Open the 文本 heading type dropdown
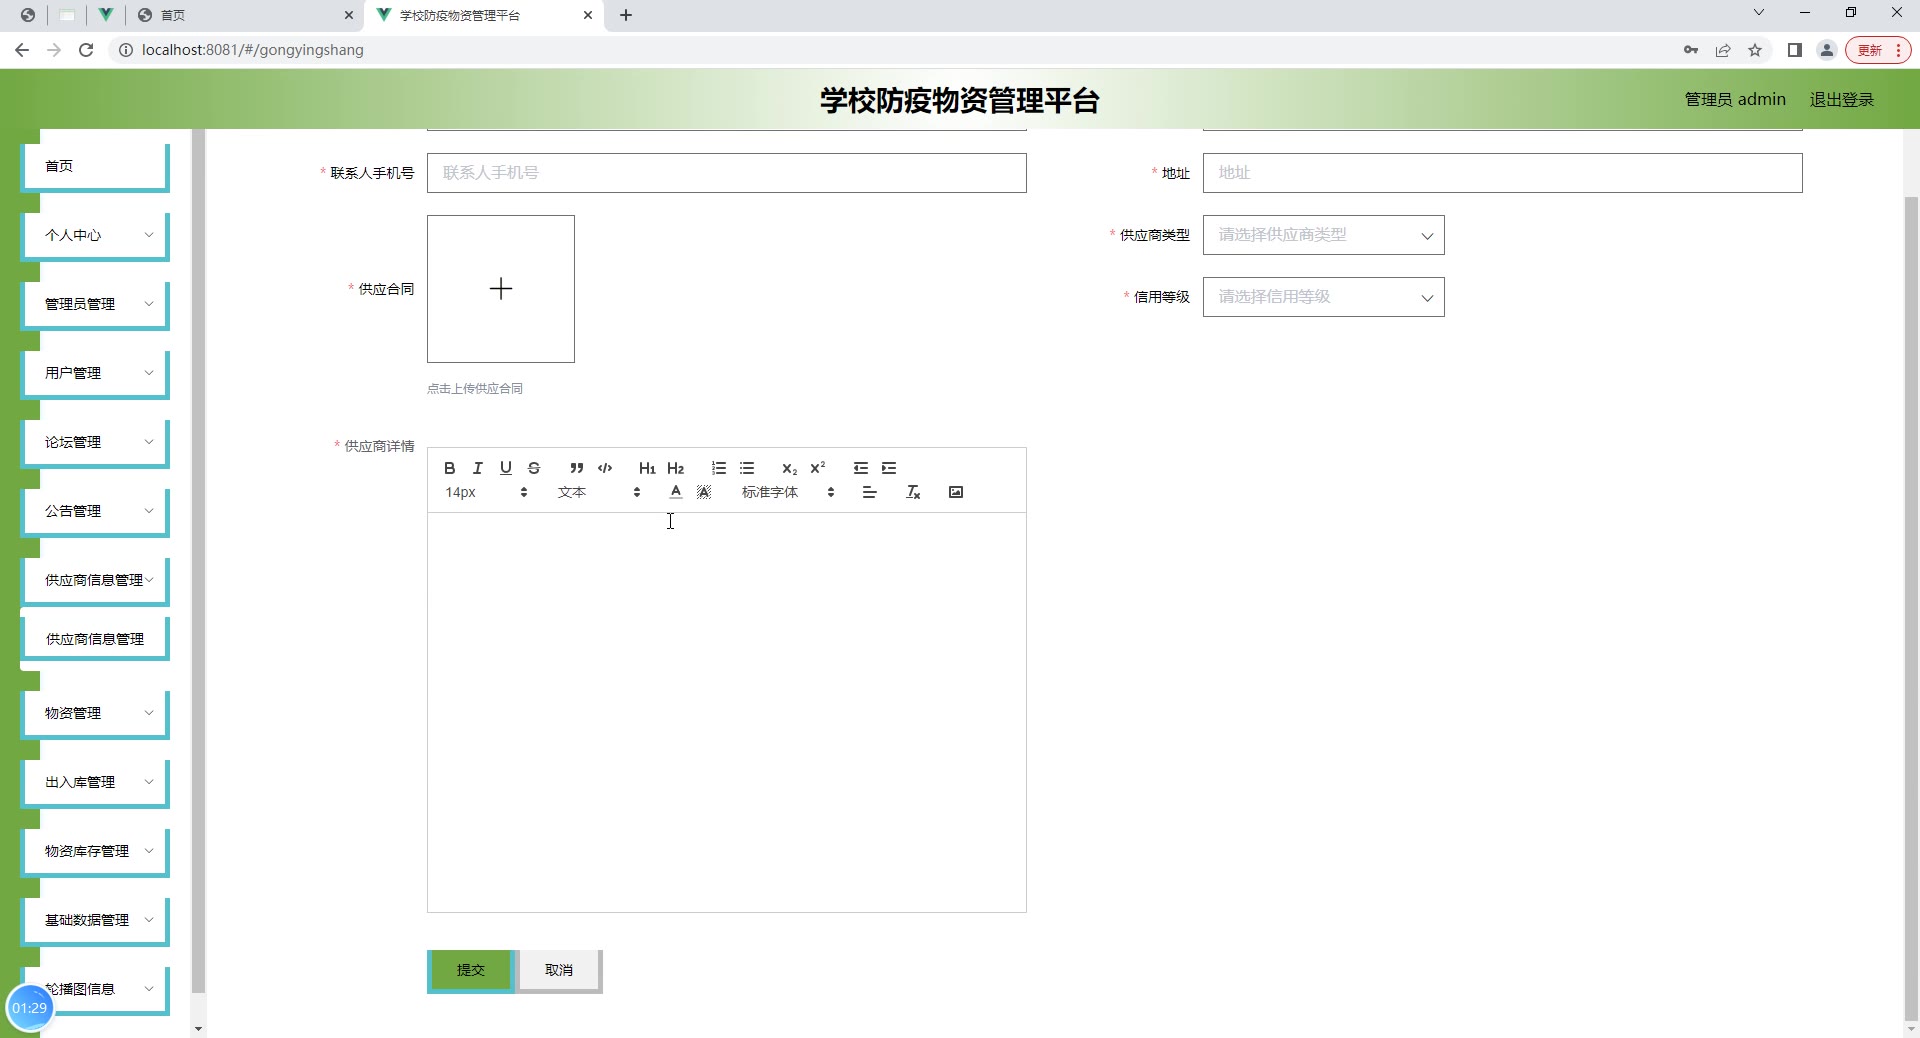Screen dimensions: 1920x1038 (x=599, y=492)
